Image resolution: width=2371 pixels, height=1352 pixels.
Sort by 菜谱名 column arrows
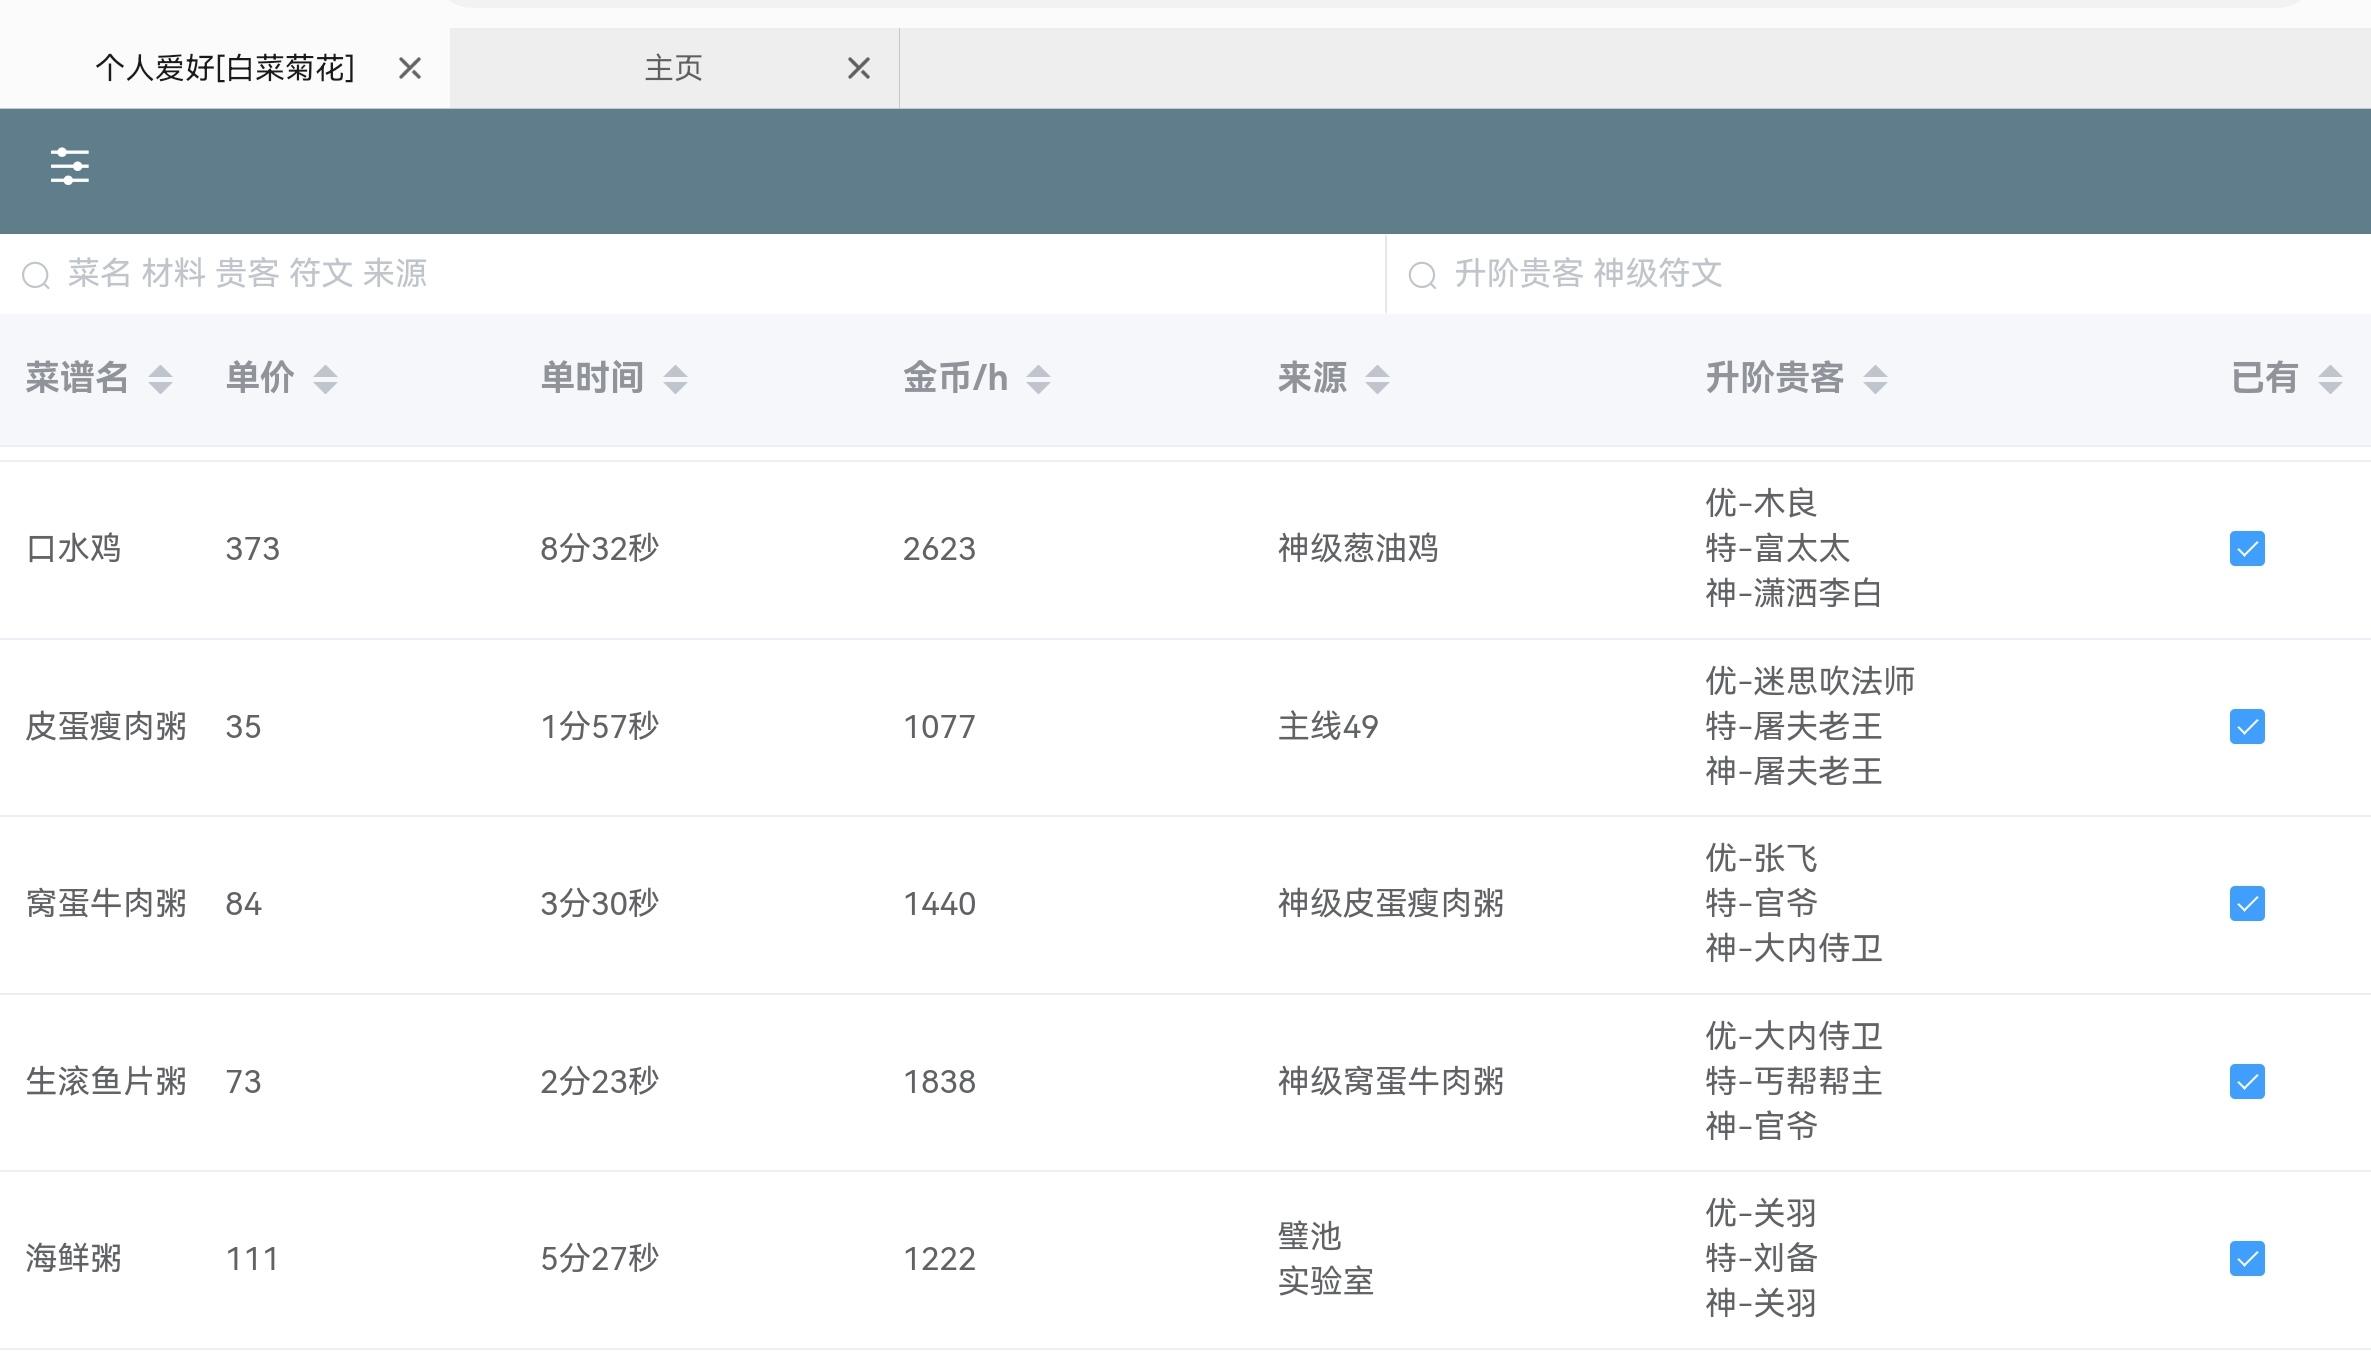coord(160,379)
